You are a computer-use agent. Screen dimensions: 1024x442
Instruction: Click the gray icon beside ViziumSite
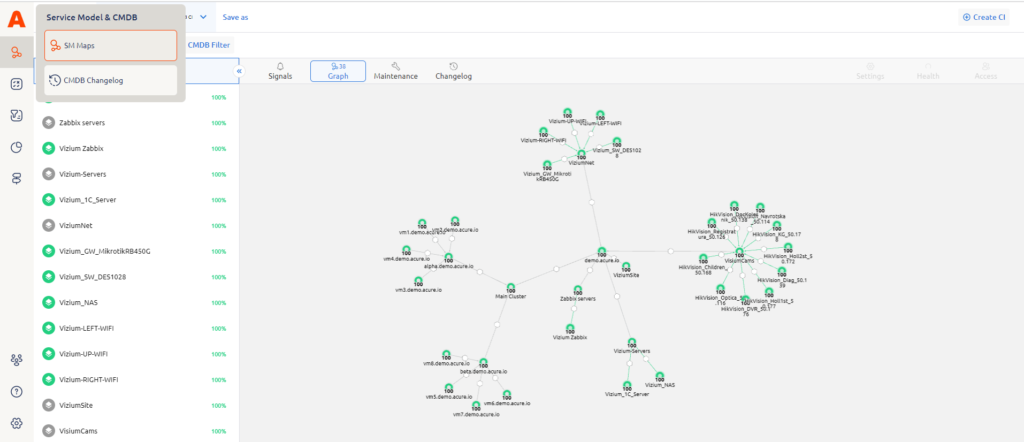[x=48, y=405]
